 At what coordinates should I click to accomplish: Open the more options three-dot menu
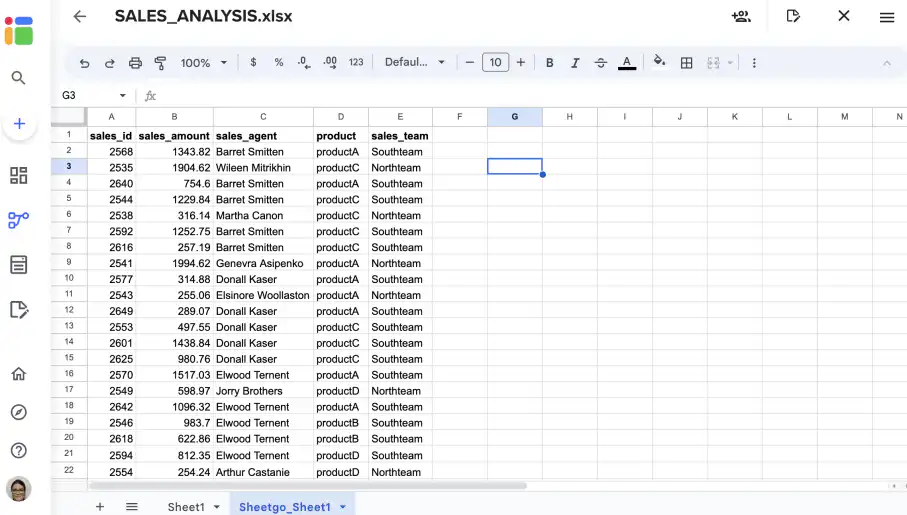point(754,63)
